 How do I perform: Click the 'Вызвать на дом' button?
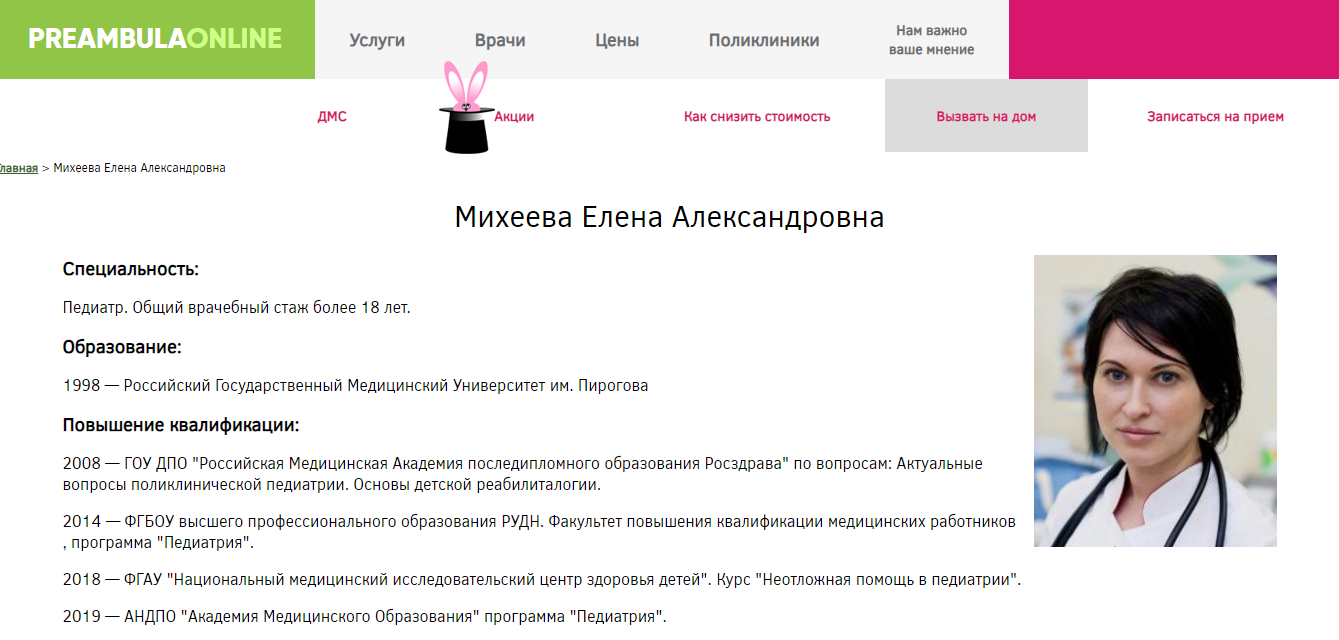[x=986, y=116]
